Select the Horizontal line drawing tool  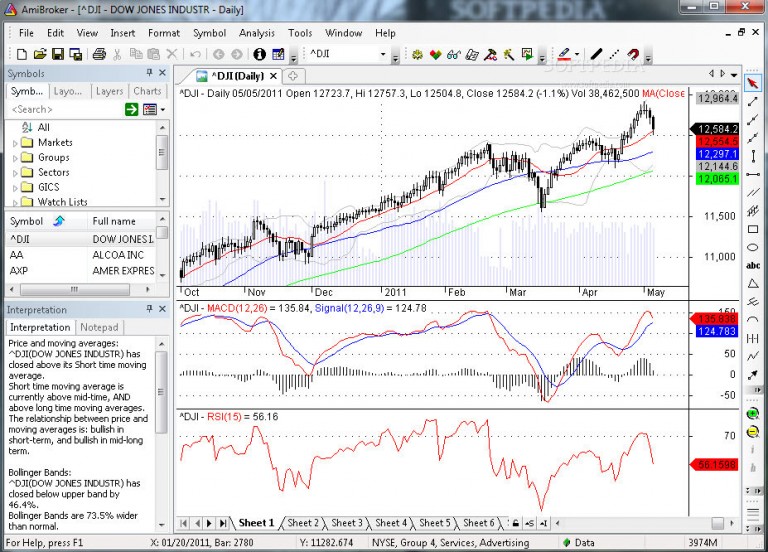(x=753, y=174)
